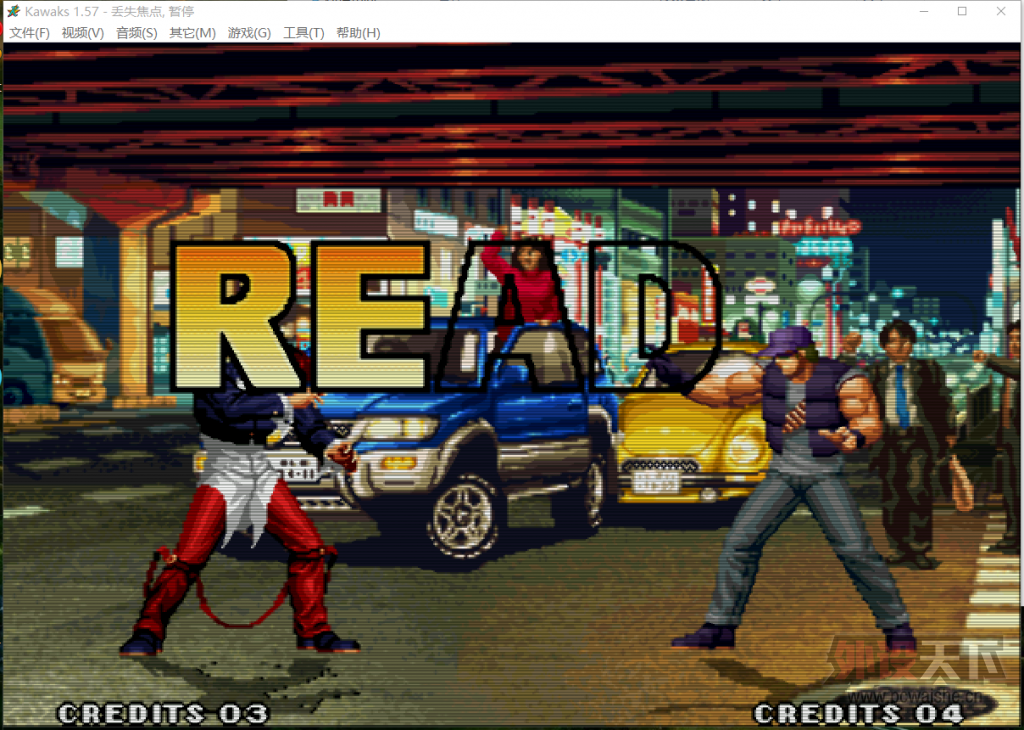Open the 帮助(H) menu
1024x730 pixels.
pyautogui.click(x=358, y=33)
